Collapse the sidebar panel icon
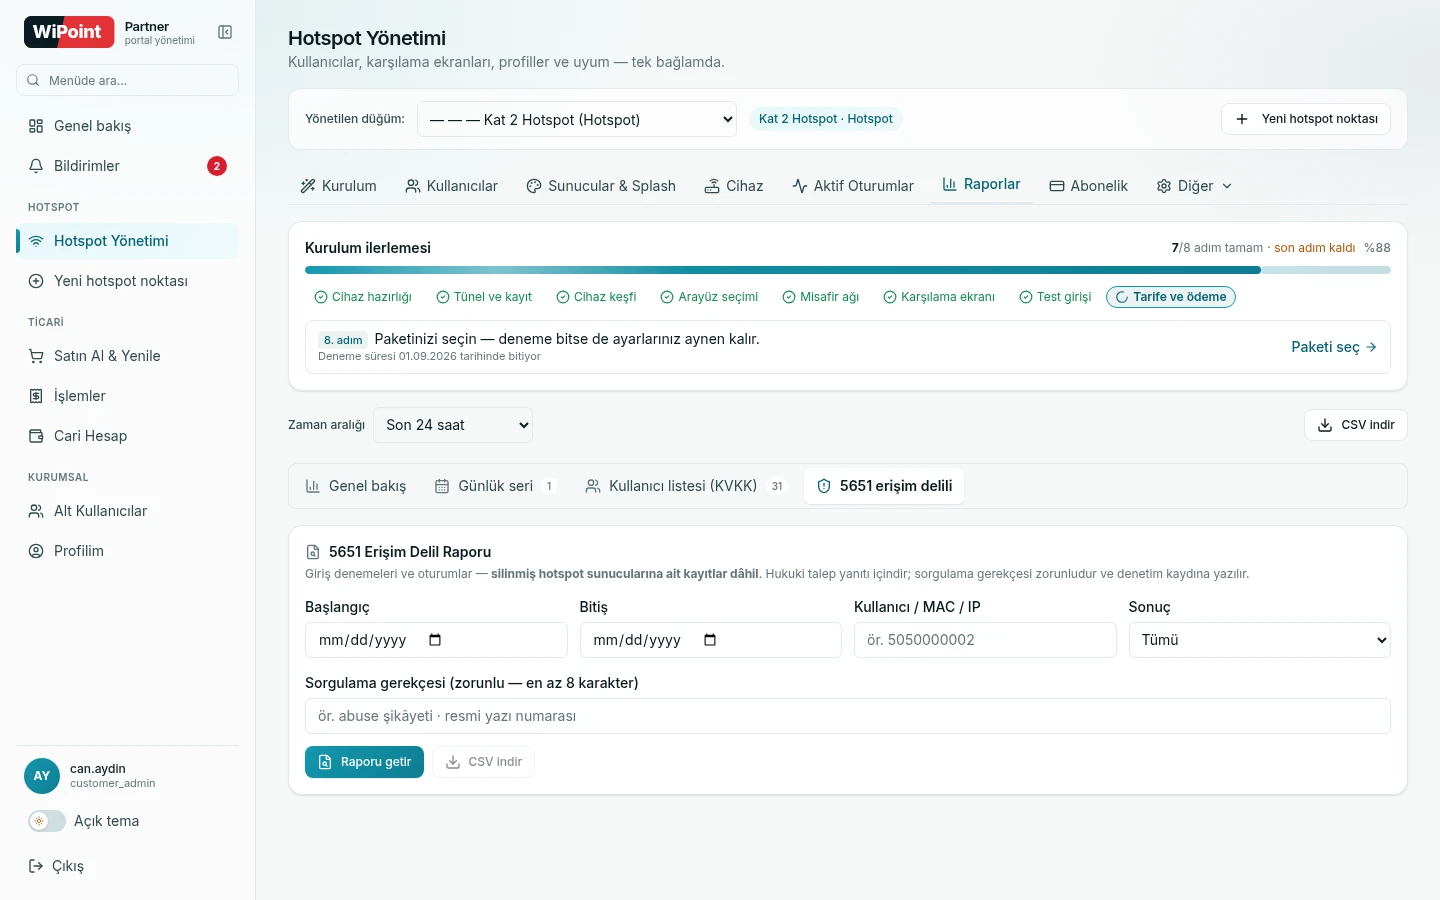Viewport: 1440px width, 900px height. [x=225, y=32]
